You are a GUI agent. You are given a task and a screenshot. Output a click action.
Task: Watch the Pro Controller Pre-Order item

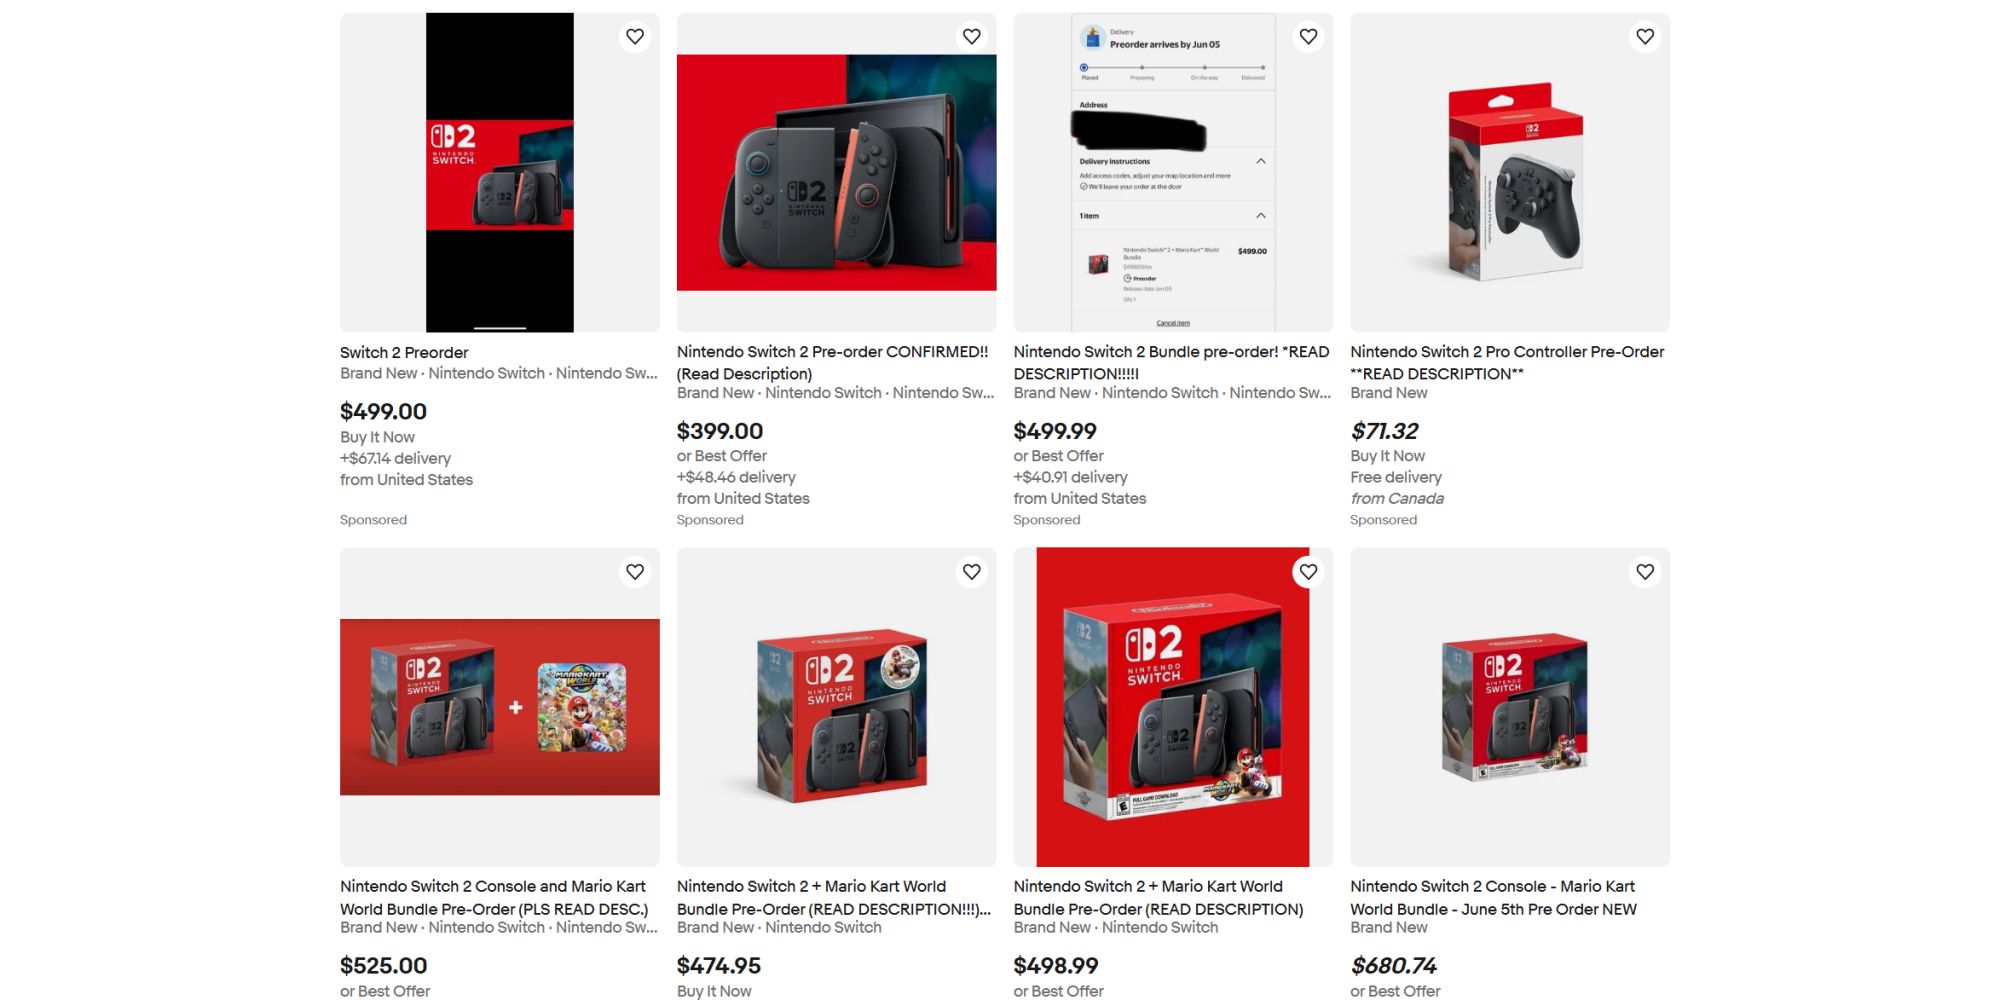1646,37
